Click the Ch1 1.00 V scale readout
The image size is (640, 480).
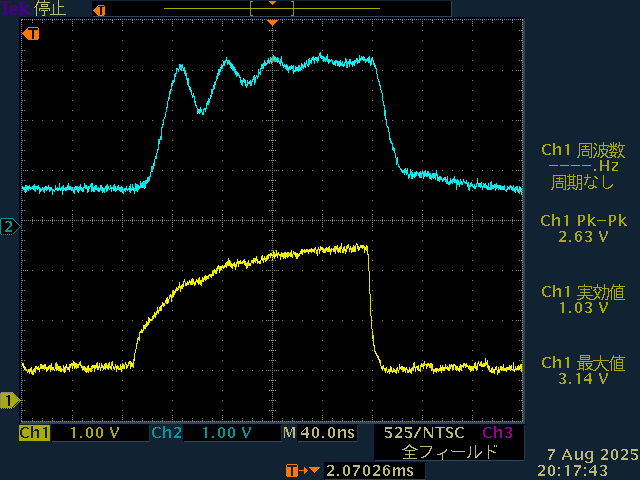pyautogui.click(x=95, y=433)
